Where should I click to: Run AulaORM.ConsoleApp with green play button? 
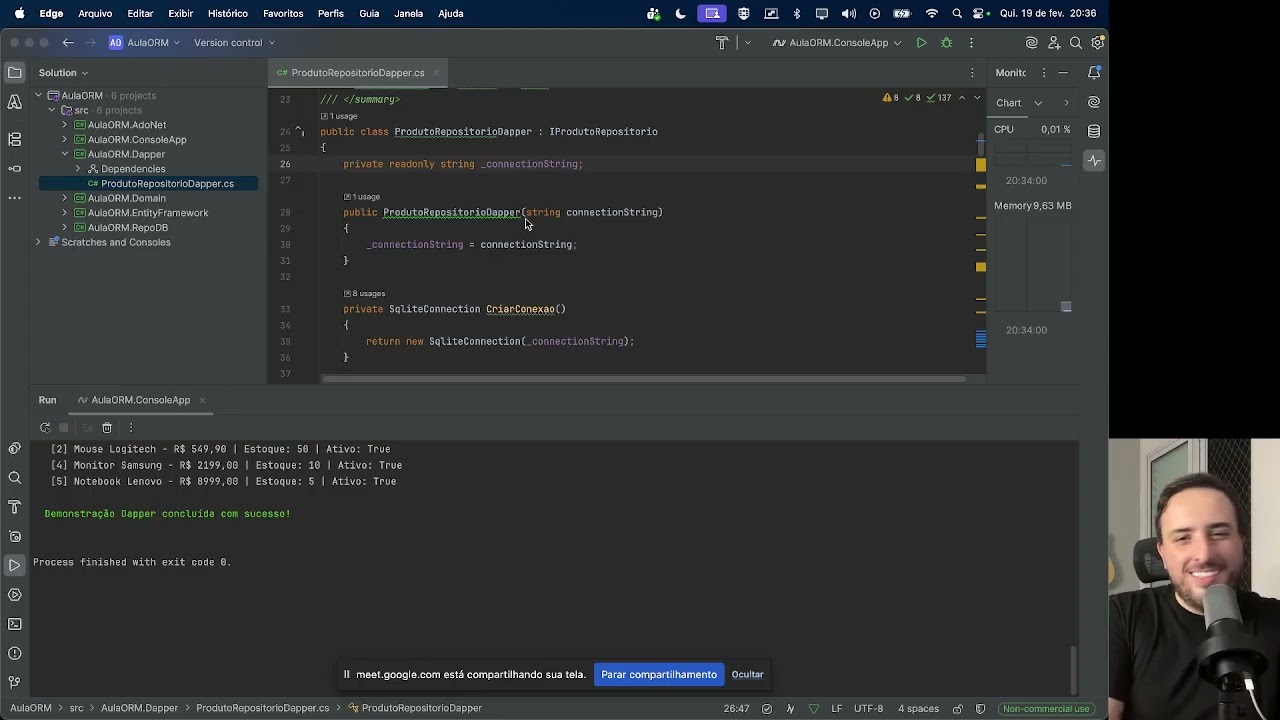click(921, 43)
